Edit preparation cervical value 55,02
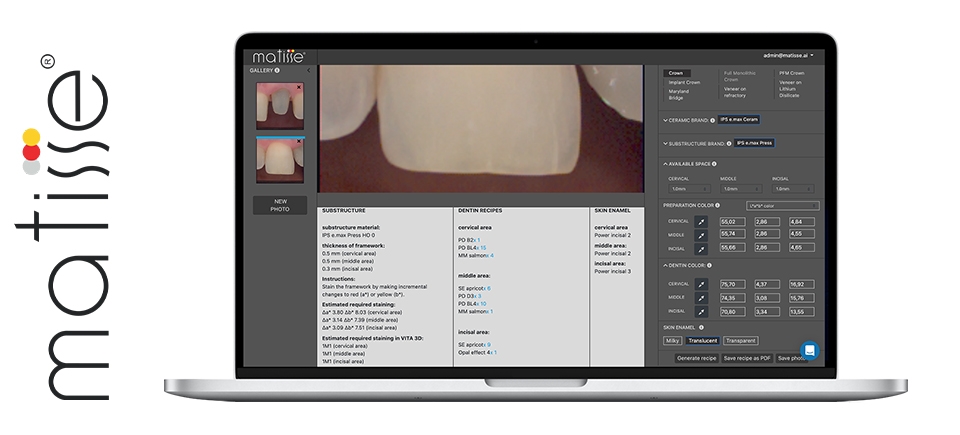 pos(732,222)
